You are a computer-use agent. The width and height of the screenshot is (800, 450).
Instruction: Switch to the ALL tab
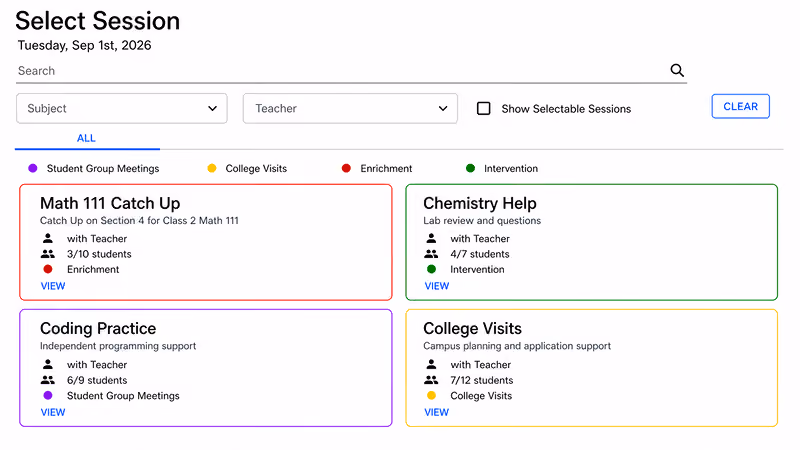coord(87,138)
